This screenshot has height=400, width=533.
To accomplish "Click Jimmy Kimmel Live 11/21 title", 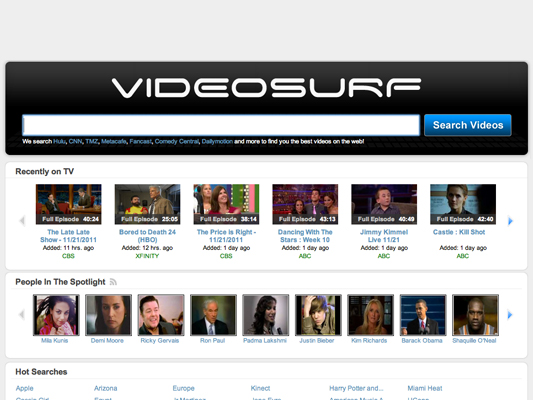I will click(384, 236).
